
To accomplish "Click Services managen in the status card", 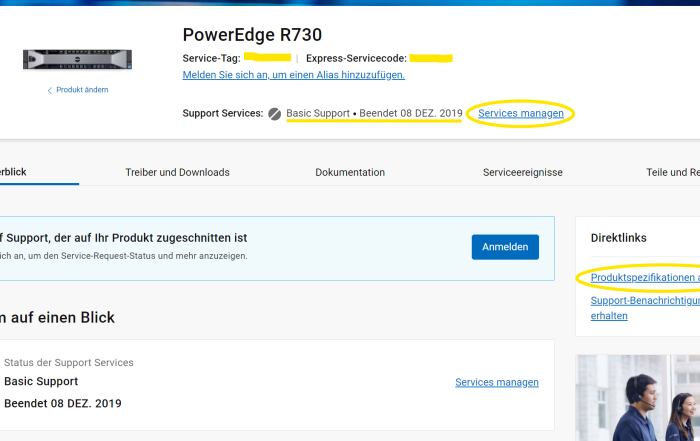I will click(497, 383).
